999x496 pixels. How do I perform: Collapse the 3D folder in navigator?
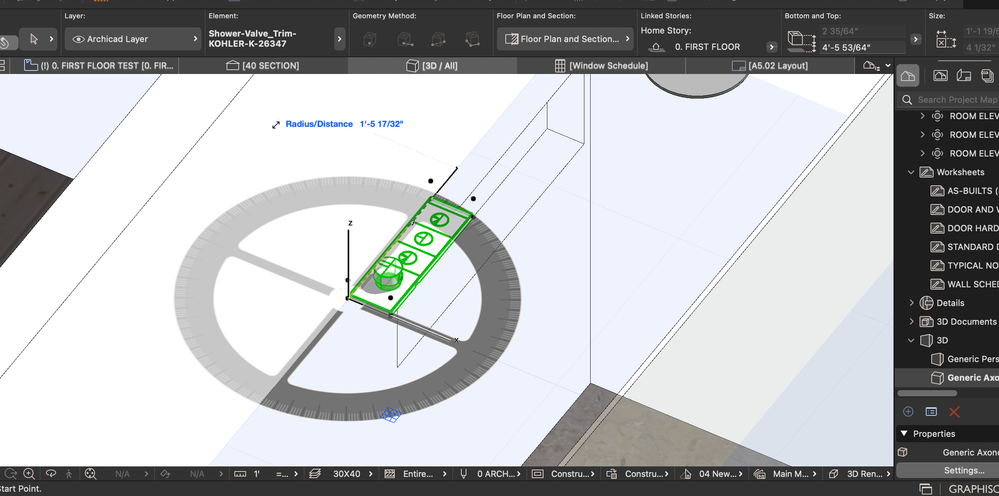coord(911,341)
